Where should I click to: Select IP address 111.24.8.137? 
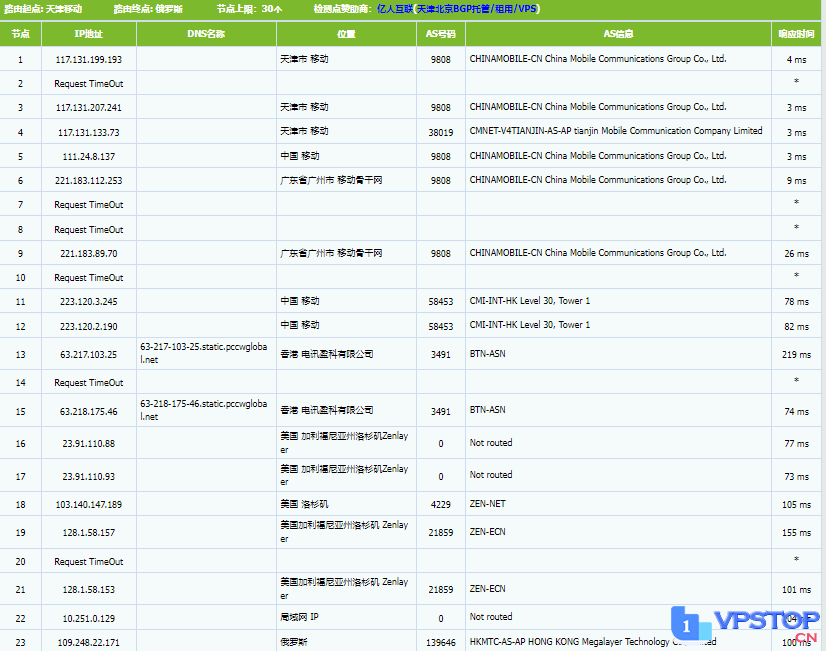pos(88,156)
